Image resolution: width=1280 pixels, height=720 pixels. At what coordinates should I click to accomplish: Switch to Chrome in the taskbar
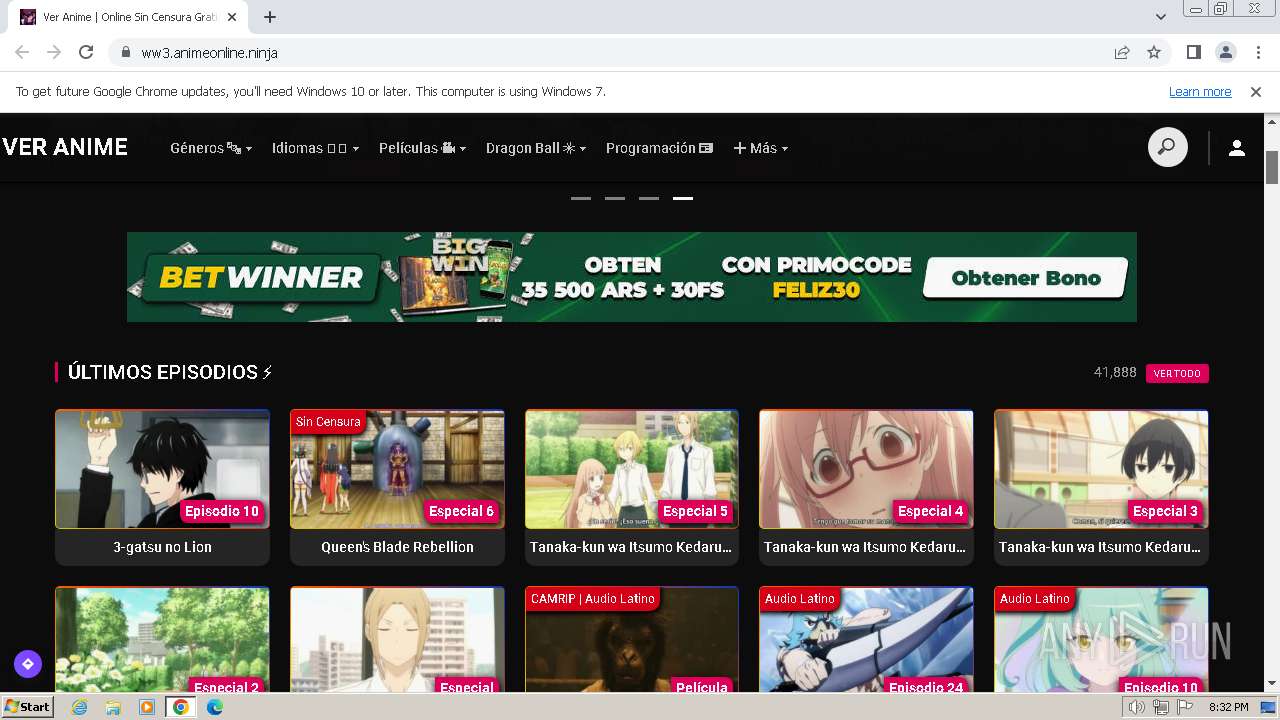click(181, 707)
